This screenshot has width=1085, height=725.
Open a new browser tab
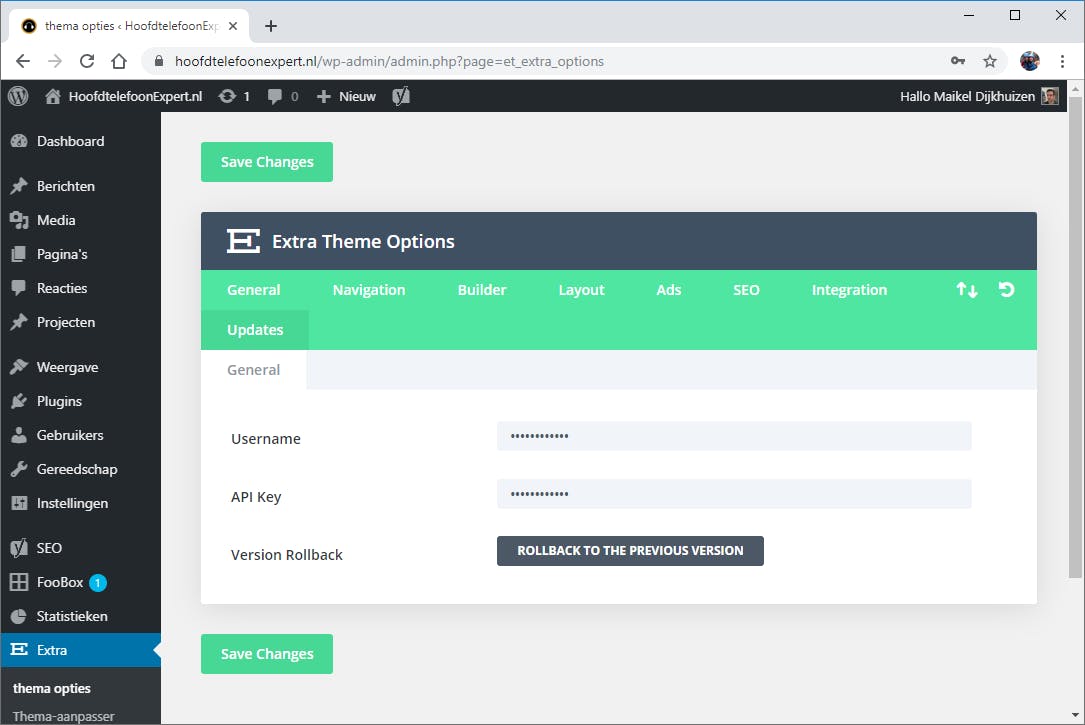271,26
